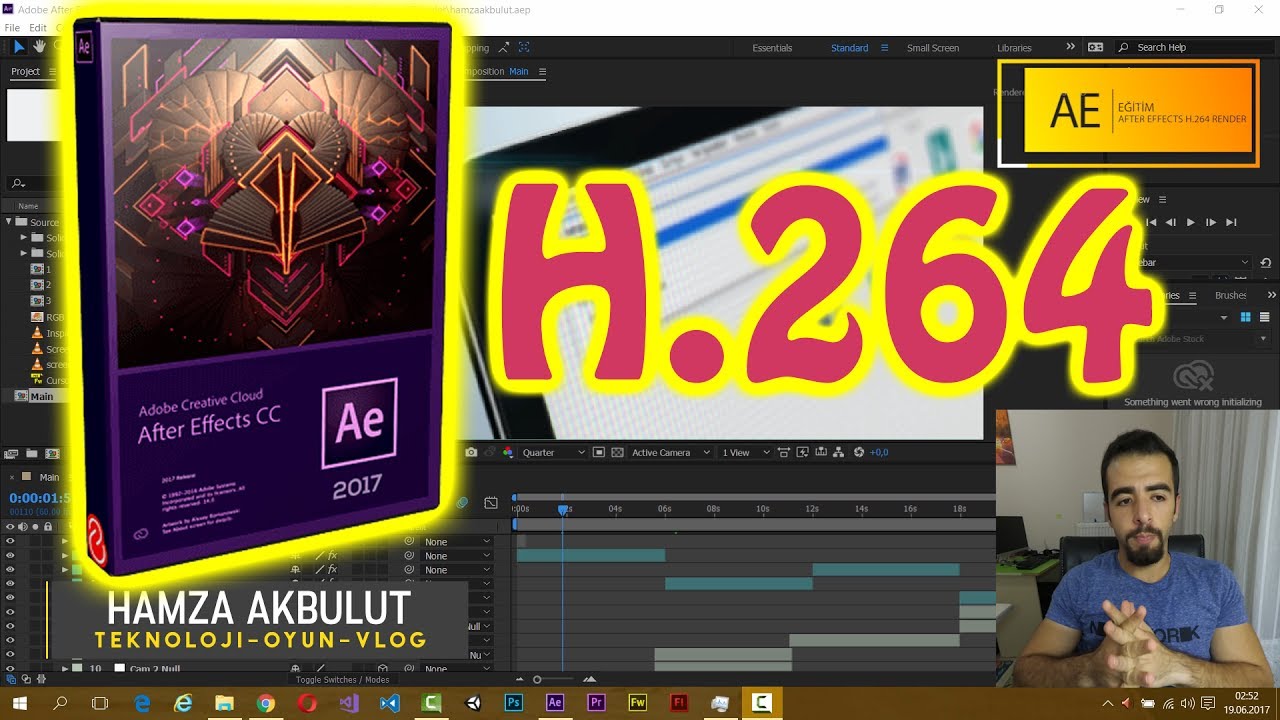Toggle visibility of Cam 2 Null layer
The height and width of the screenshot is (720, 1280).
[10, 668]
